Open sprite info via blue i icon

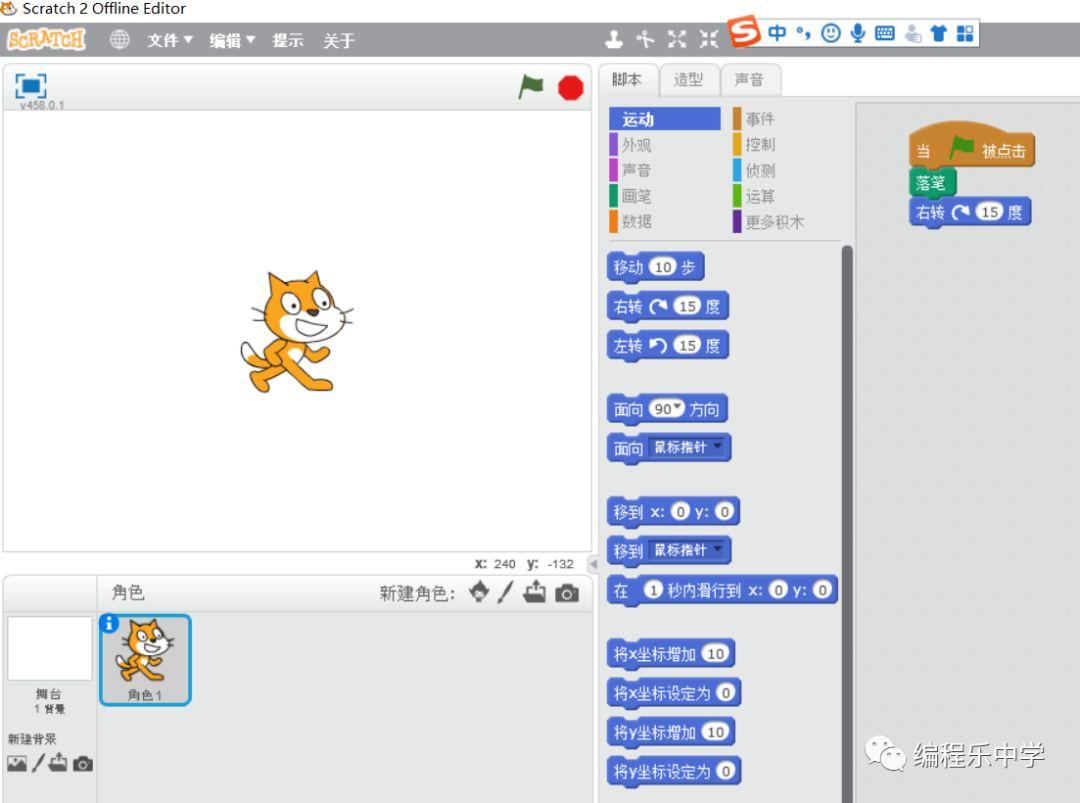109,623
